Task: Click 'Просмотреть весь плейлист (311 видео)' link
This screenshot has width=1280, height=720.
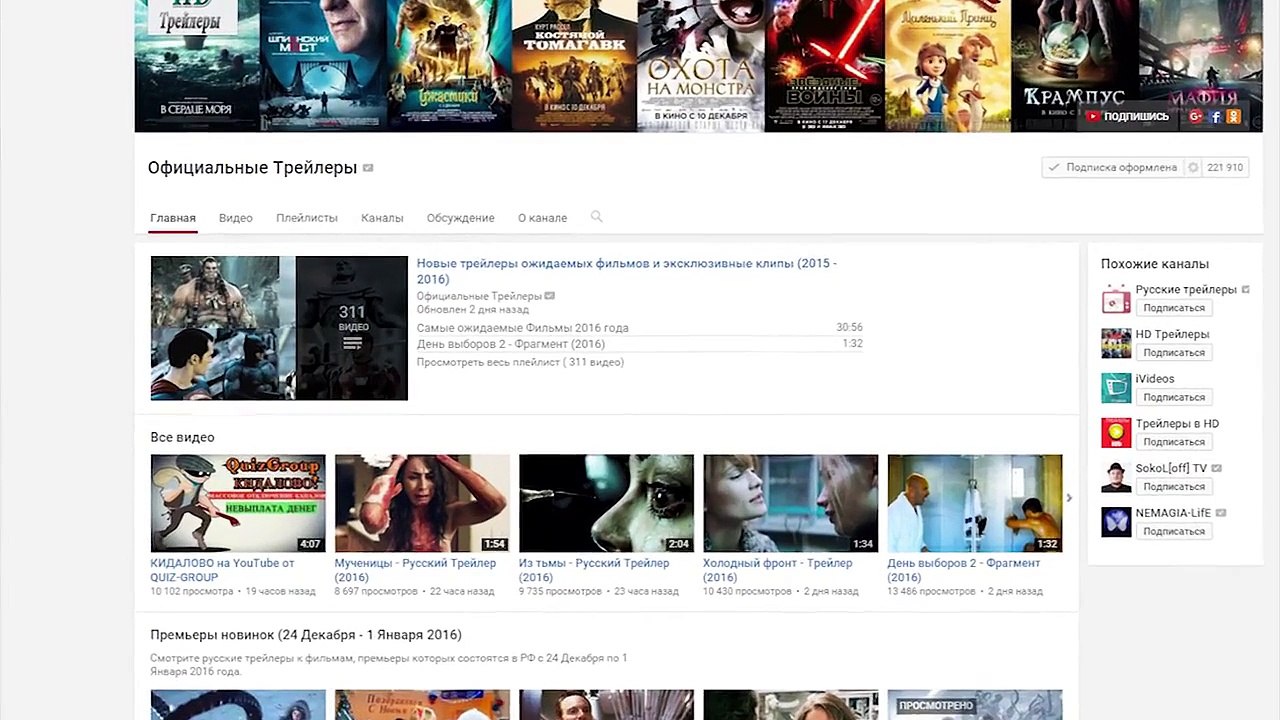Action: pyautogui.click(x=520, y=362)
